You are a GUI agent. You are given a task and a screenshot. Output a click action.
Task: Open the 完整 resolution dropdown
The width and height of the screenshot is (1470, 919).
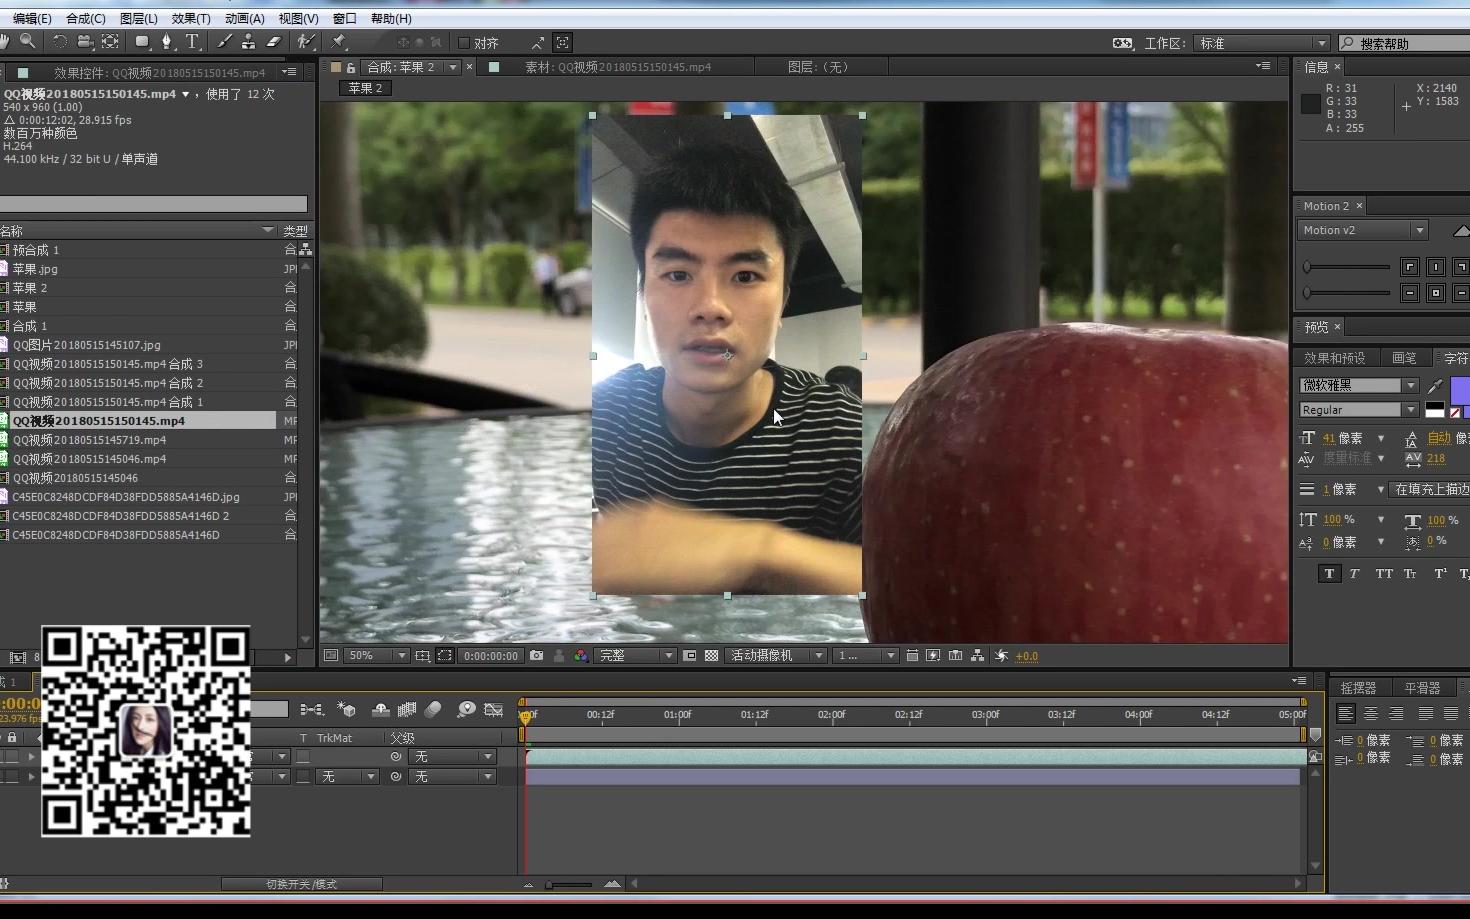tap(636, 656)
